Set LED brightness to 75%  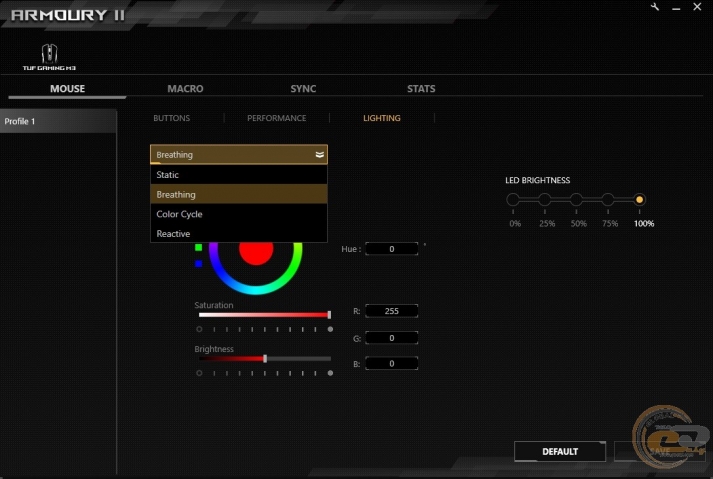pos(608,199)
